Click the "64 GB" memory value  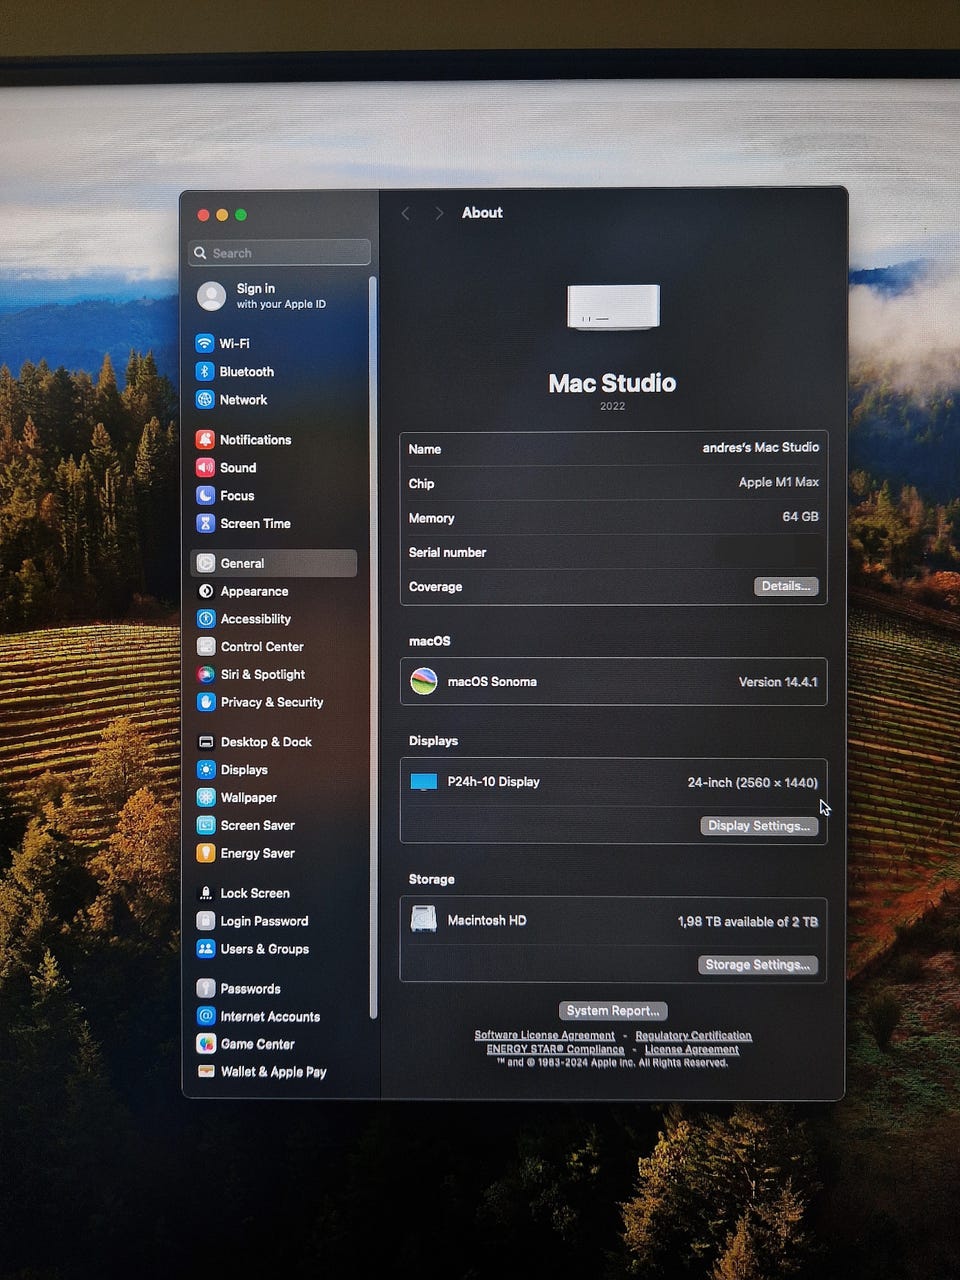[x=800, y=517]
